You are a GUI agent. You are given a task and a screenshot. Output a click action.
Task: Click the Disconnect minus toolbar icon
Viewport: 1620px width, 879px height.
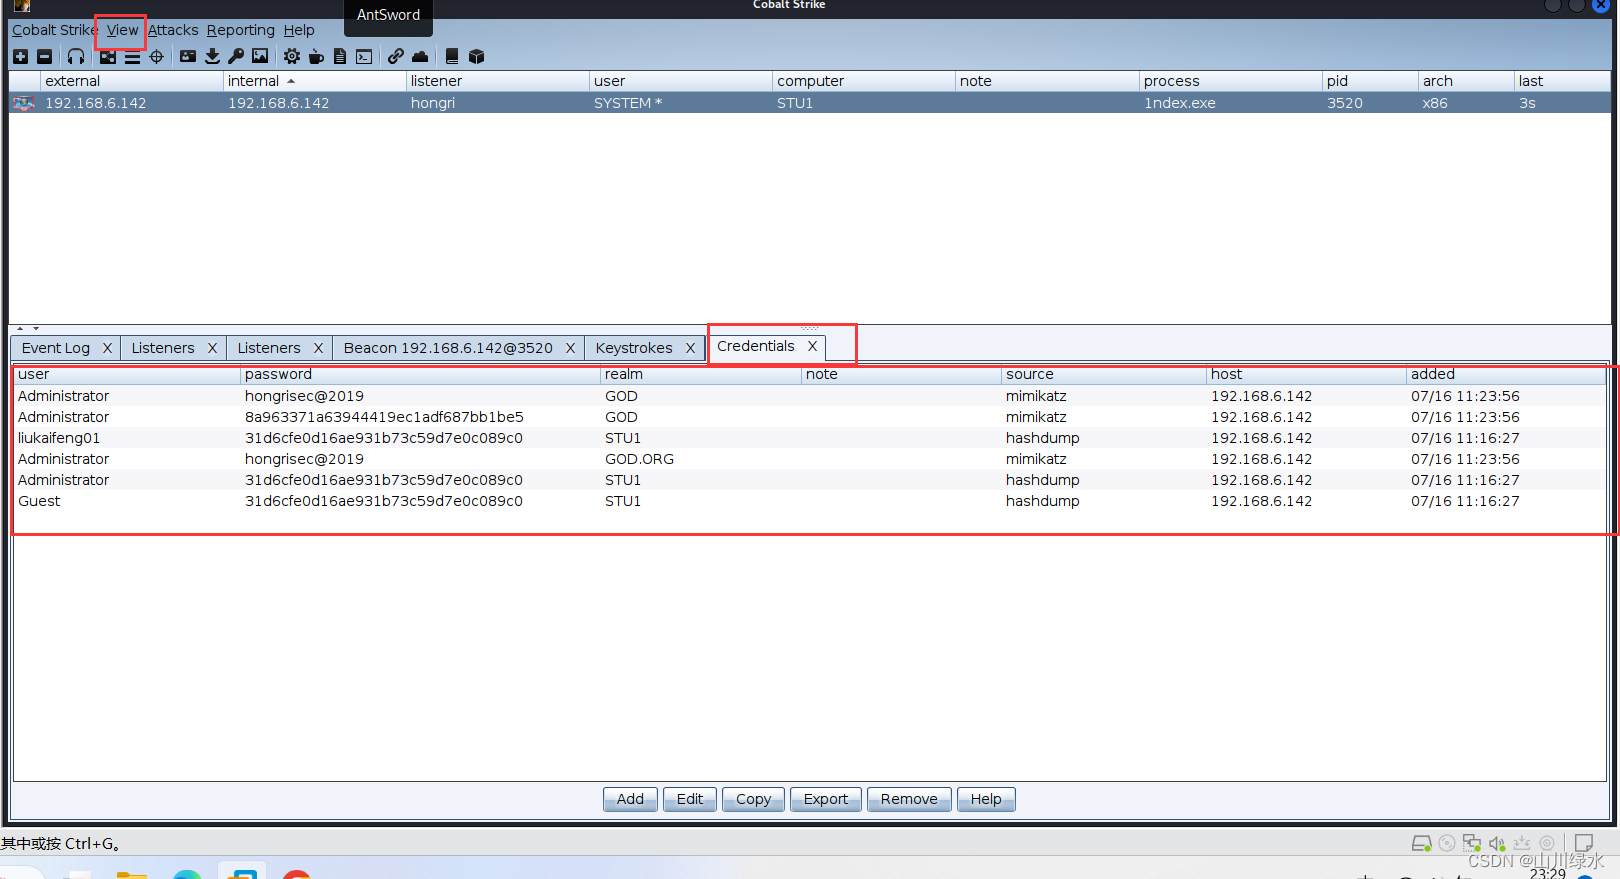44,57
